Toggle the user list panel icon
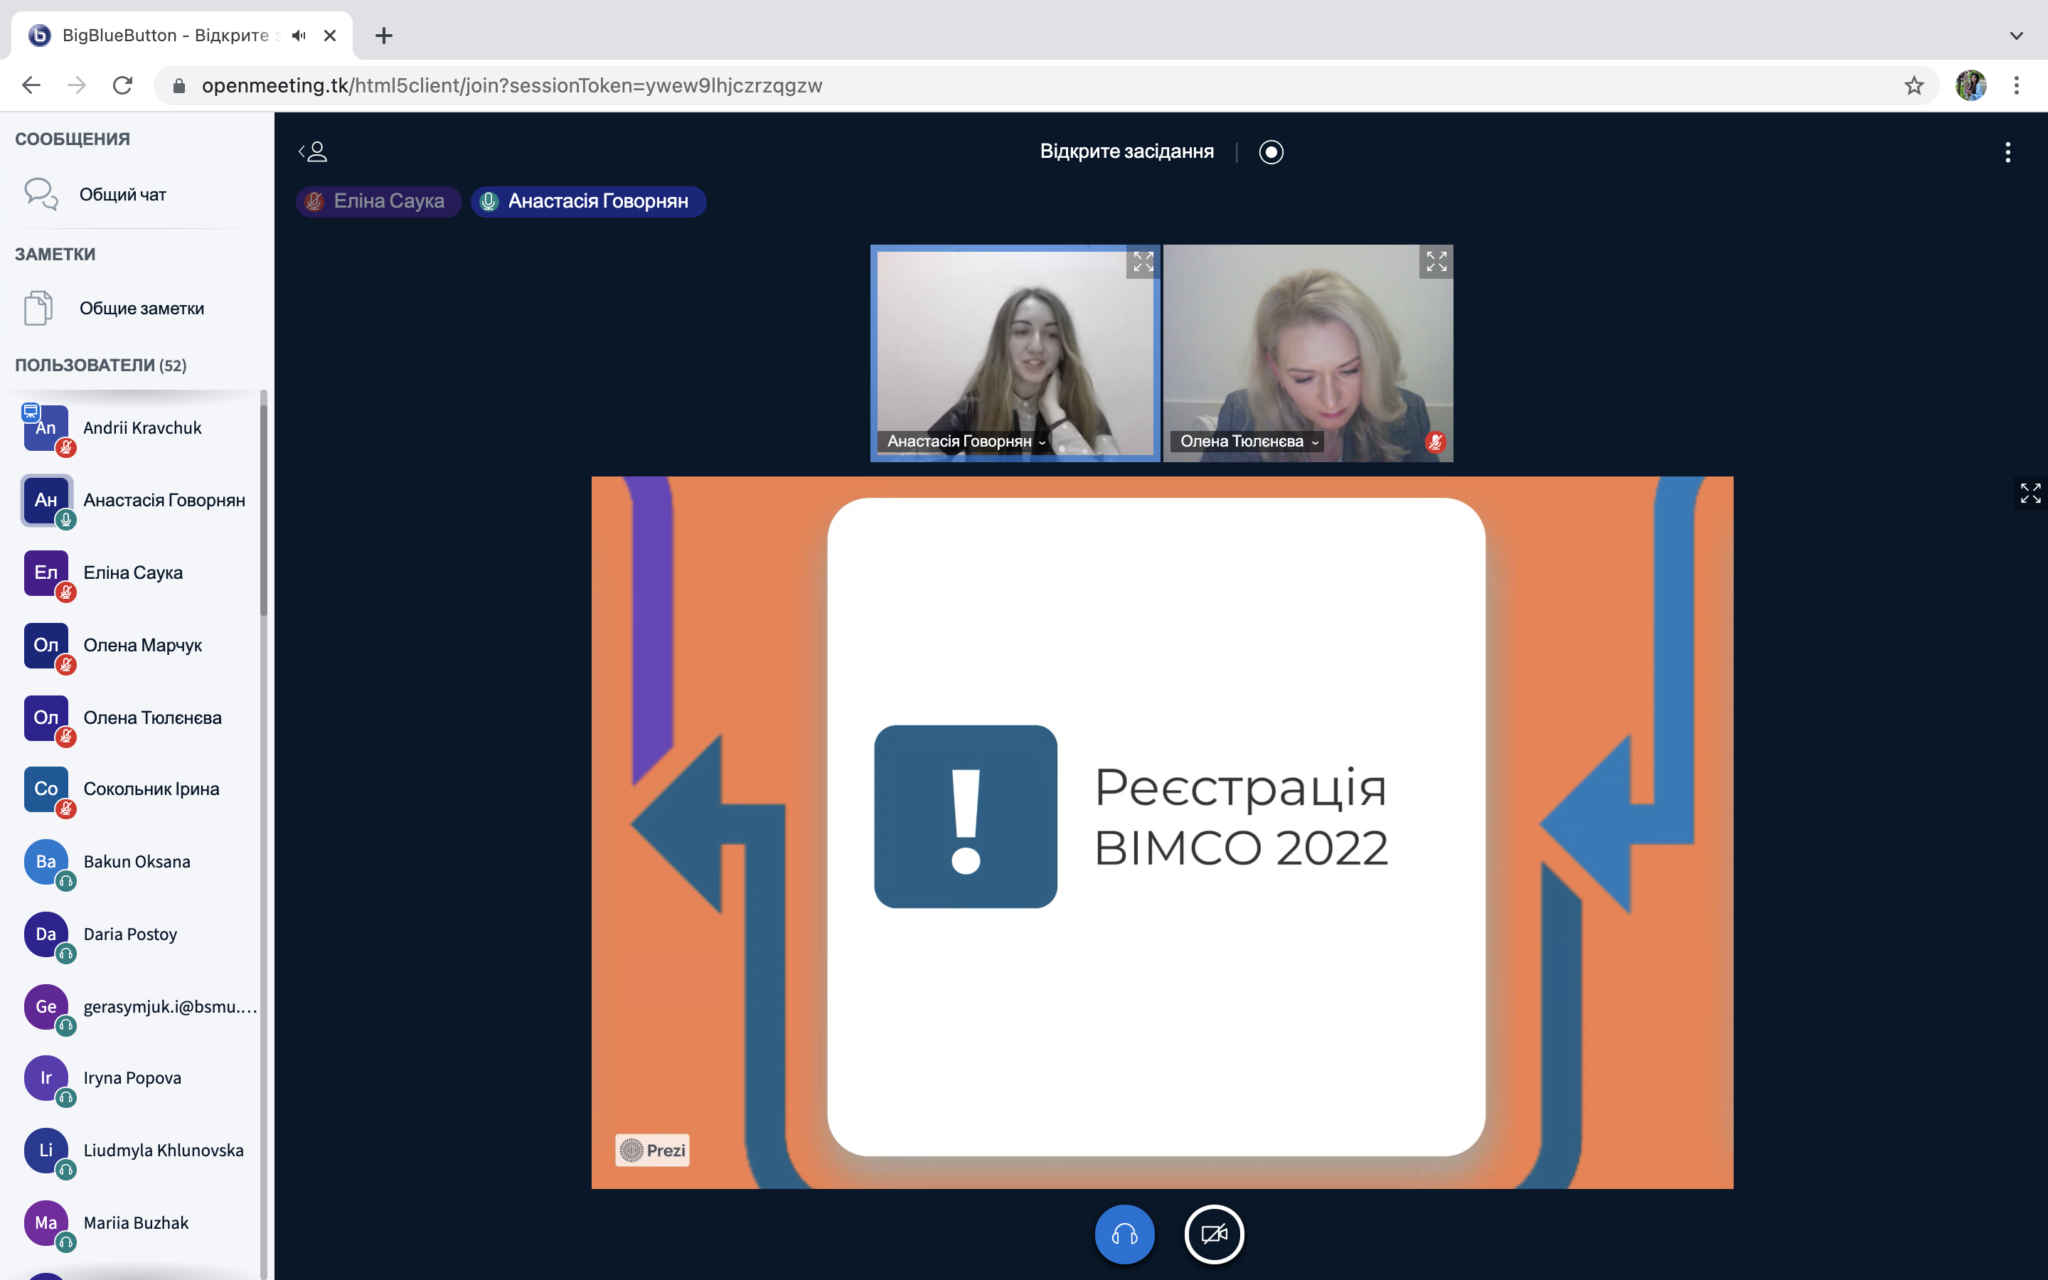This screenshot has width=2048, height=1280. pyautogui.click(x=313, y=152)
